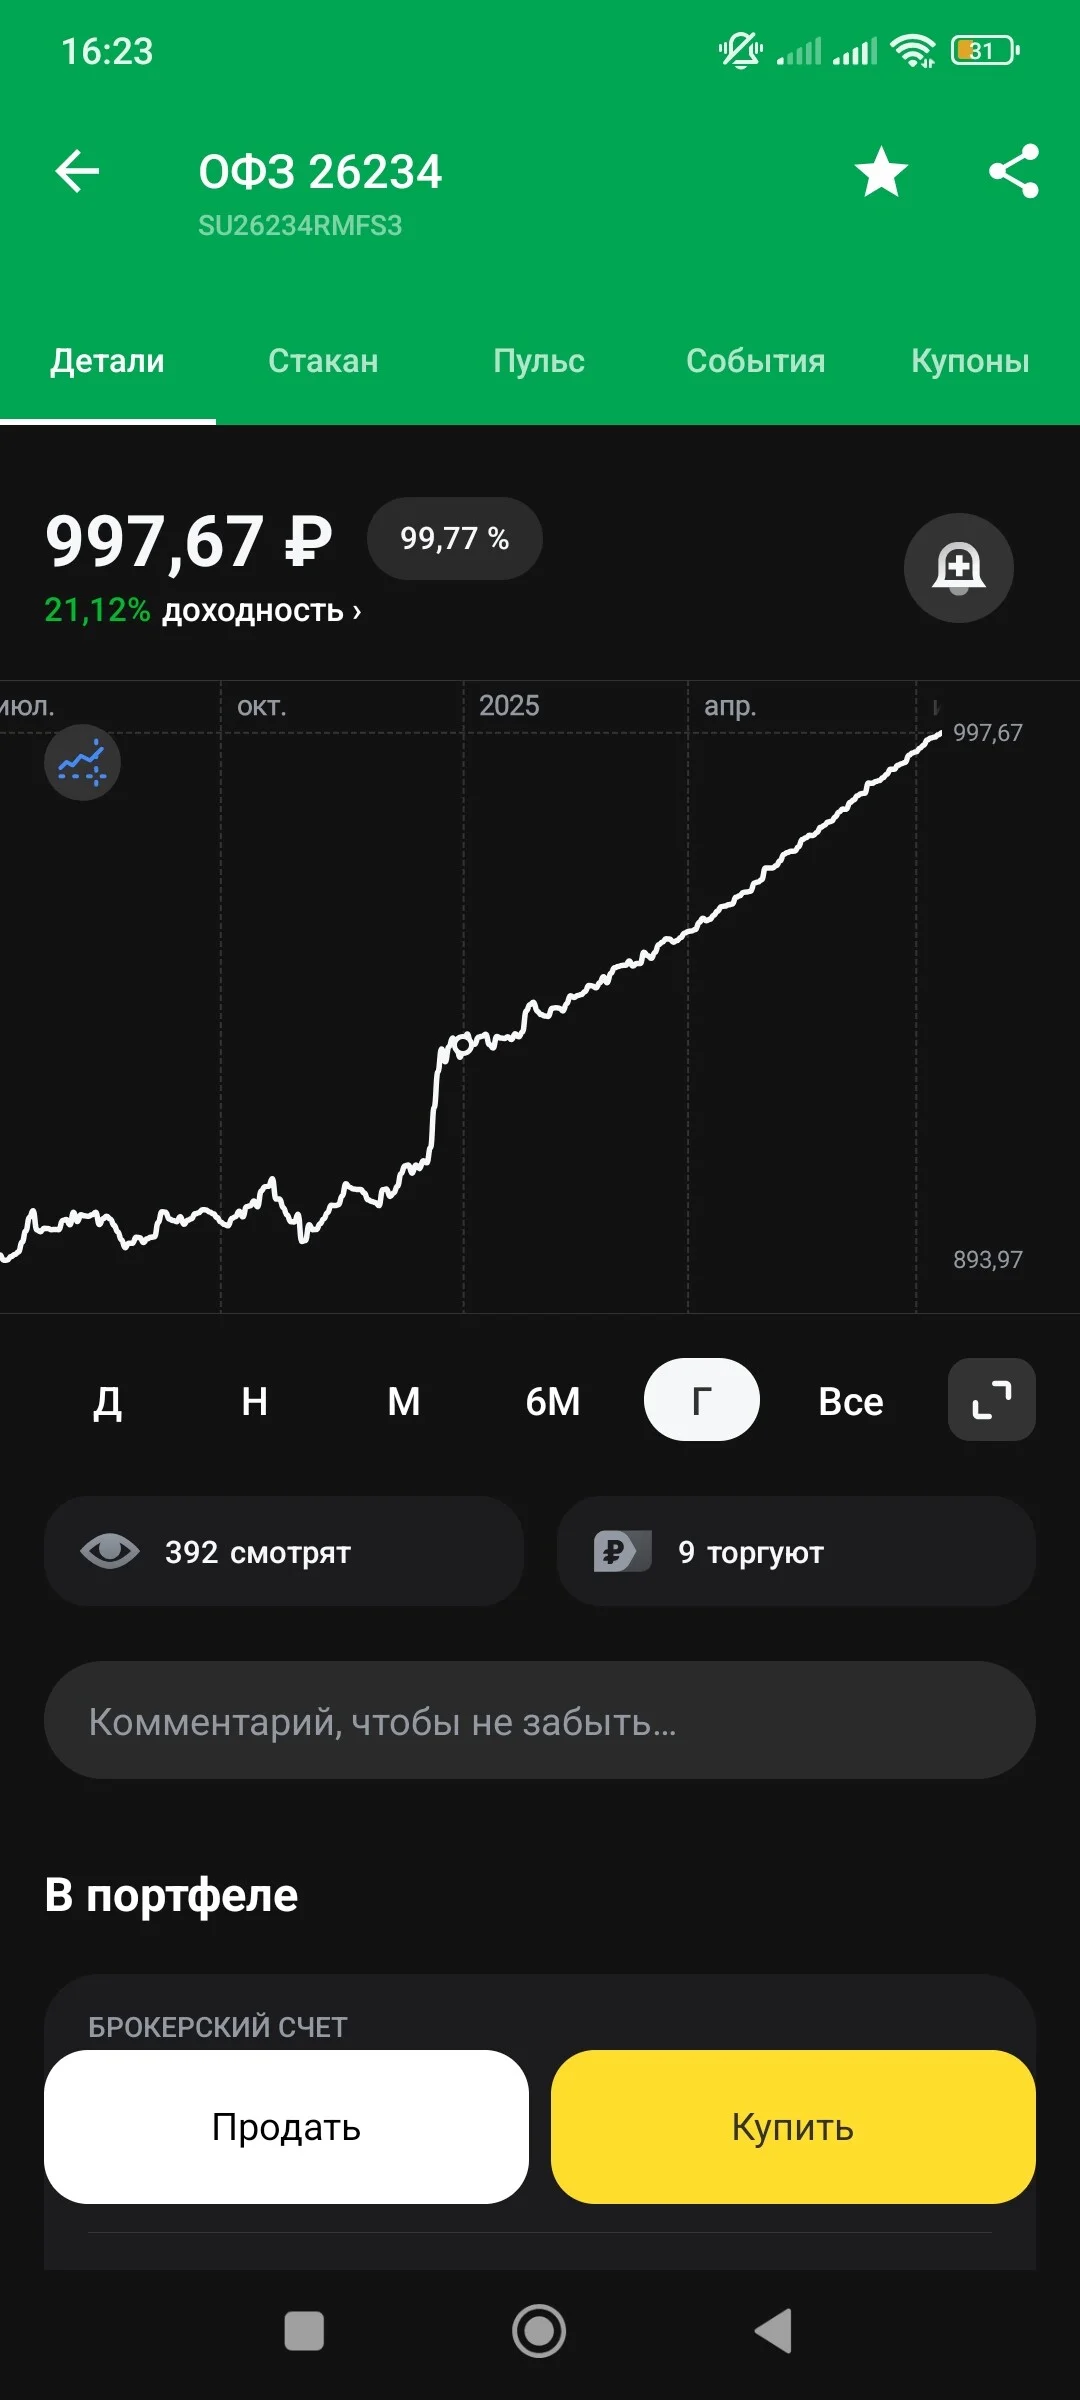
Task: Select the Д day period
Action: 107,1401
